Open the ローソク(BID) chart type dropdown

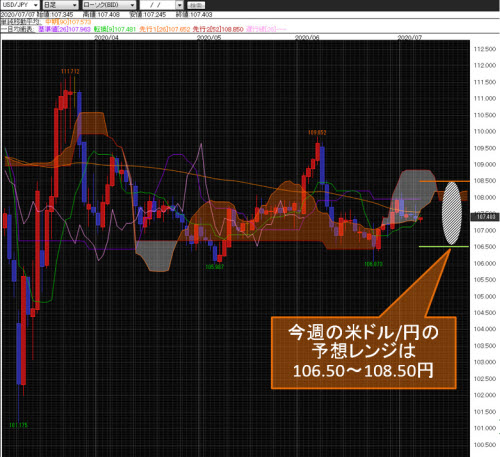pyautogui.click(x=109, y=5)
